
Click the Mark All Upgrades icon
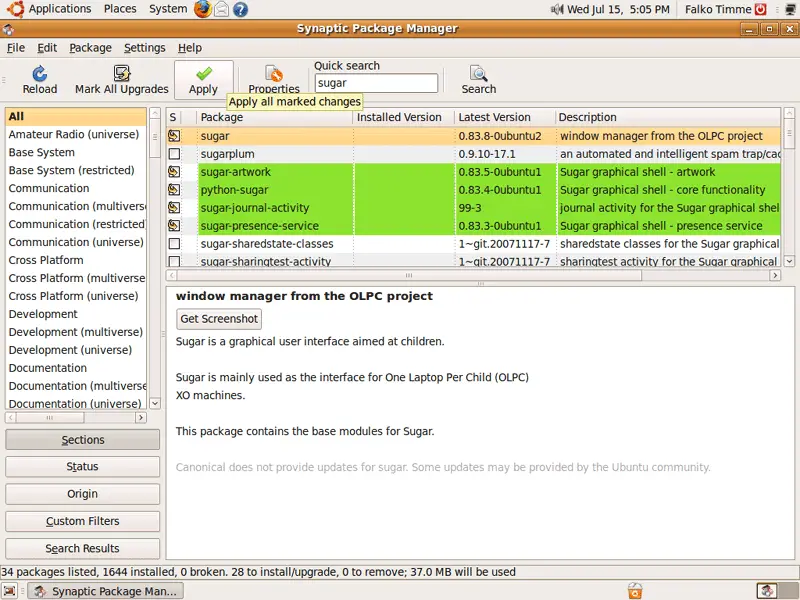121,74
